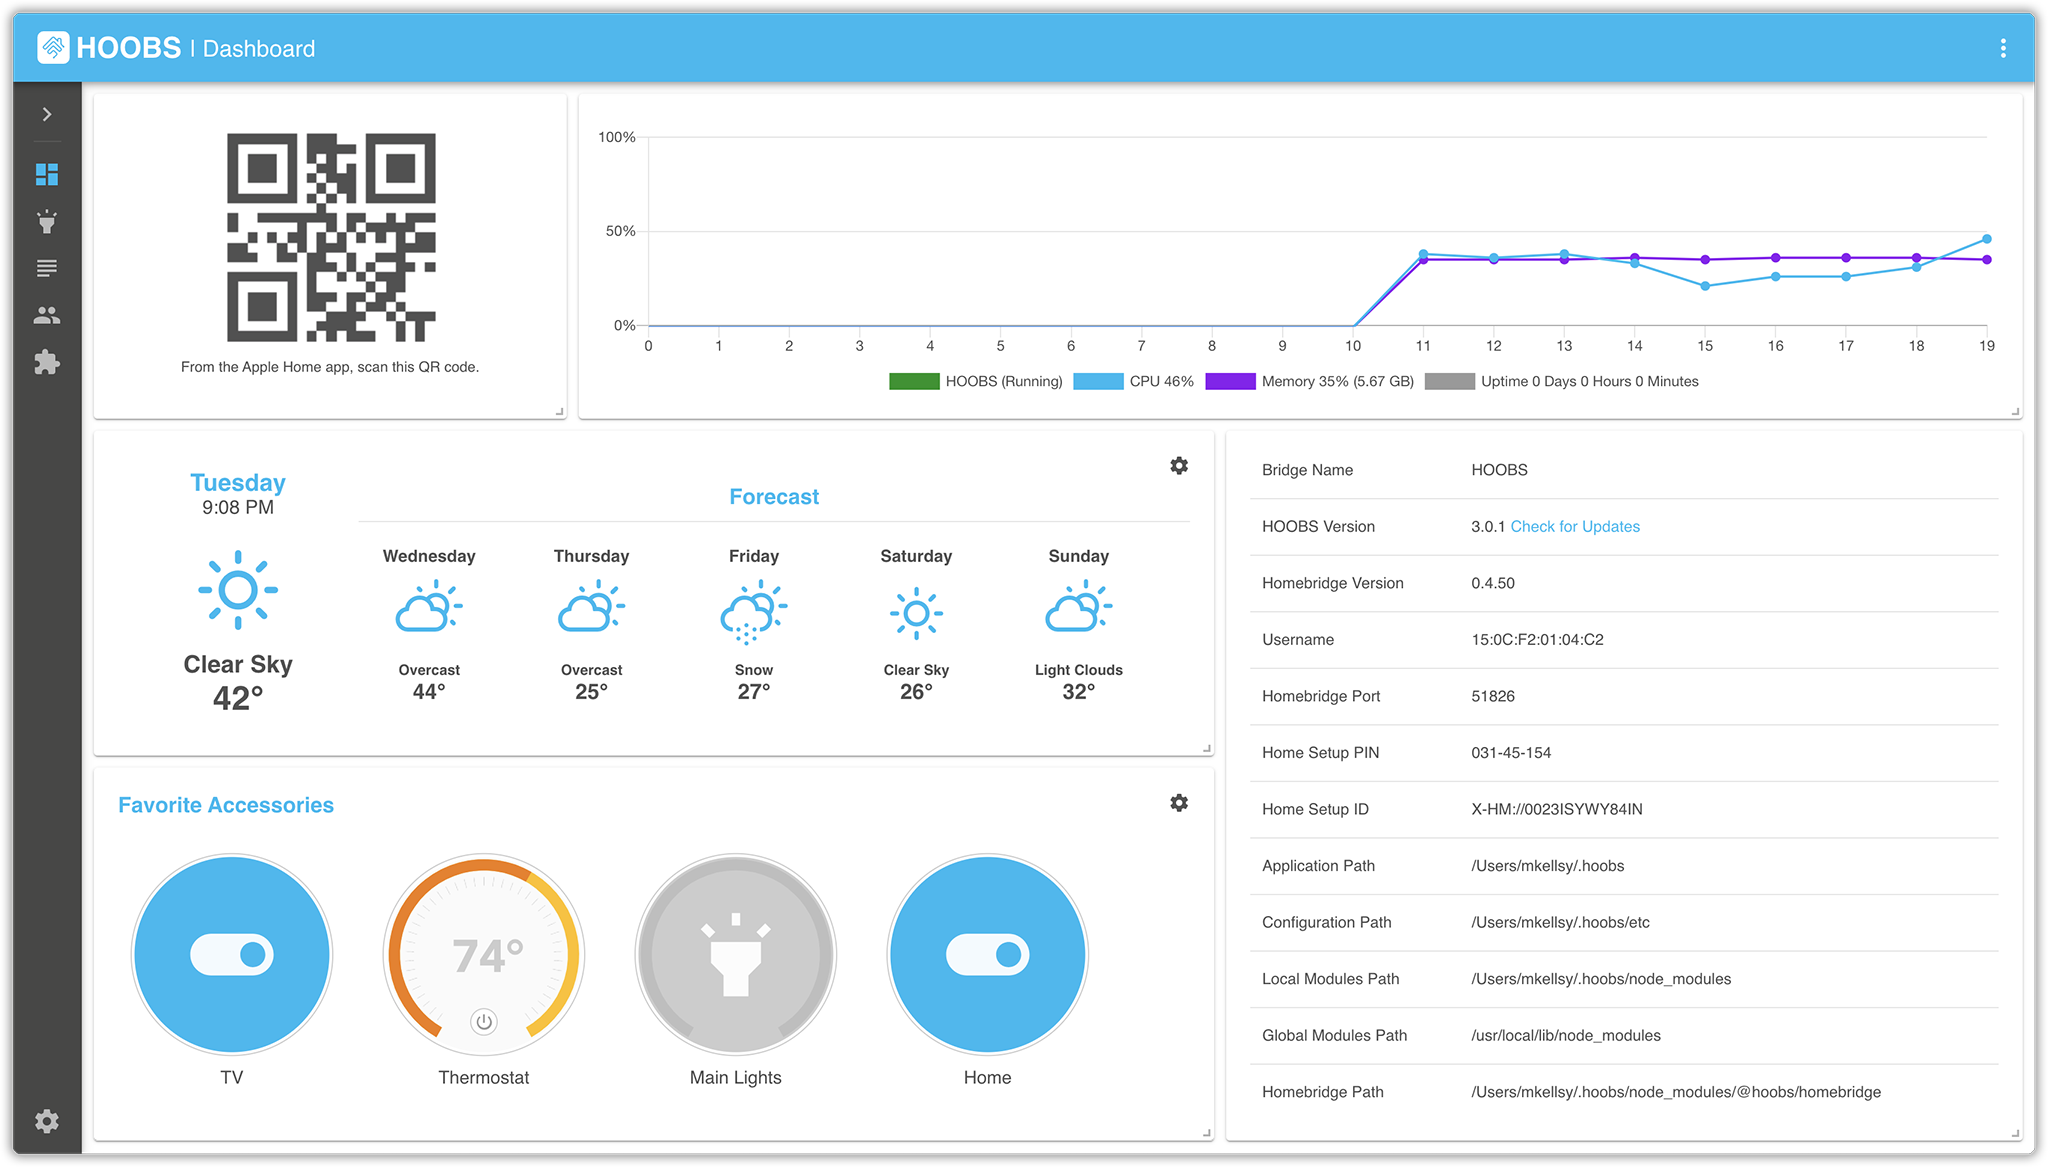Image resolution: width=2048 pixels, height=1167 pixels.
Task: Click the HomeKit QR code
Action: (331, 237)
